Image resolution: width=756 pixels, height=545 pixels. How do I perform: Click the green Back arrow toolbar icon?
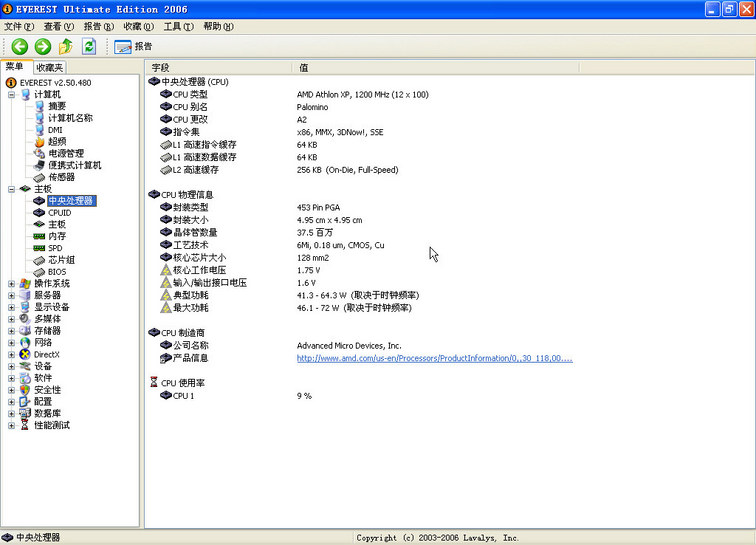coord(20,46)
